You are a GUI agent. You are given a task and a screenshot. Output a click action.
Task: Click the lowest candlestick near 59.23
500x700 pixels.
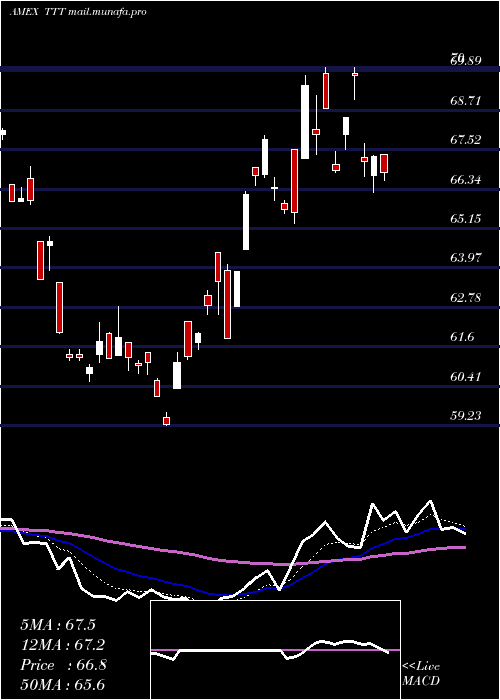pyautogui.click(x=167, y=420)
